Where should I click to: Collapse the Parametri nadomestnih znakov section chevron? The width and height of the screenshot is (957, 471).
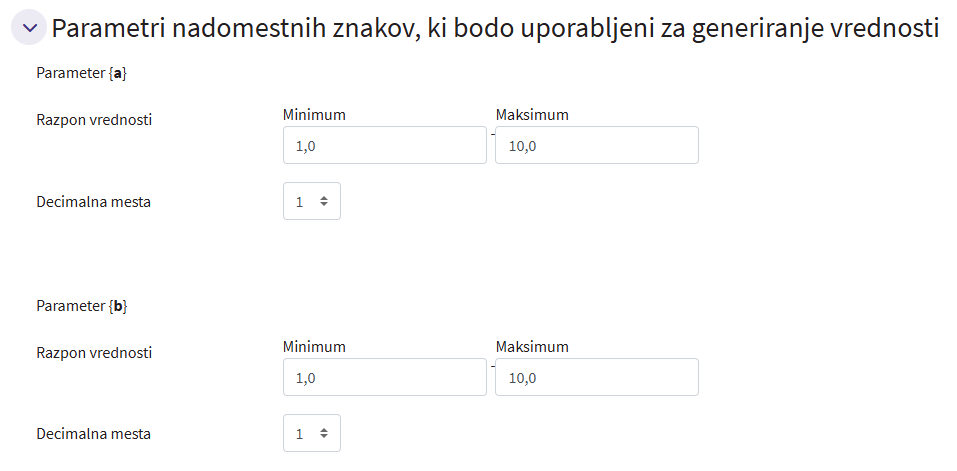[29, 28]
